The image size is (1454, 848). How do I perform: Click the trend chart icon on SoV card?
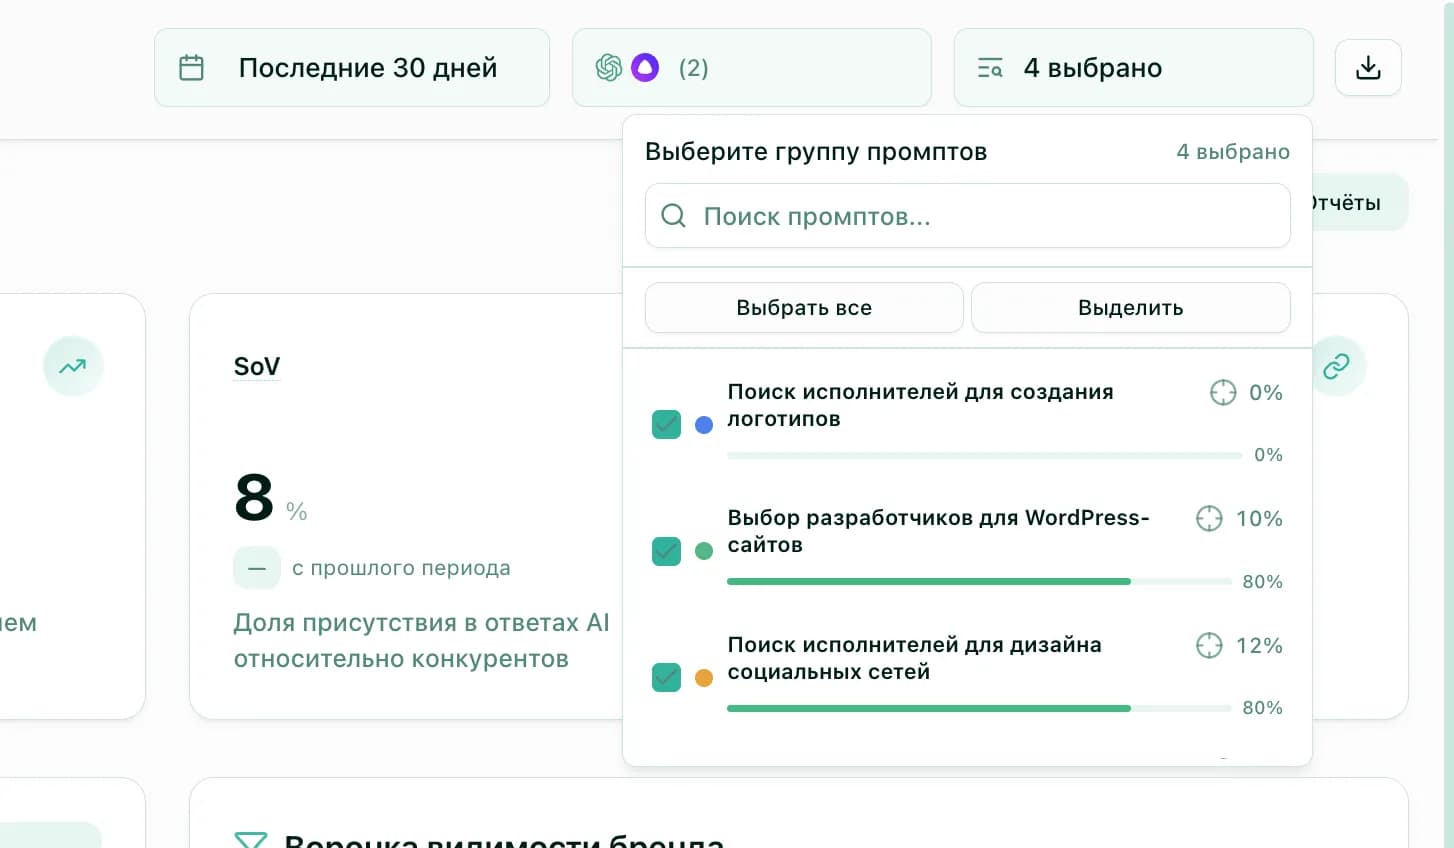73,366
